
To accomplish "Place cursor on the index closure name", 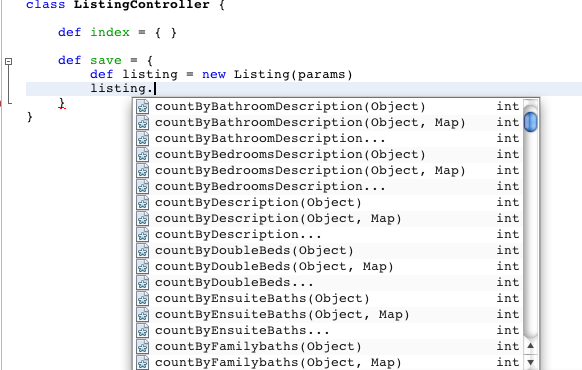I will point(110,32).
